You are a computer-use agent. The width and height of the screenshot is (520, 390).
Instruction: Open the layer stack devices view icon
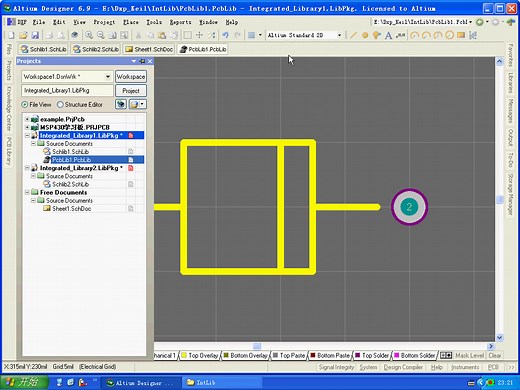coord(75,35)
